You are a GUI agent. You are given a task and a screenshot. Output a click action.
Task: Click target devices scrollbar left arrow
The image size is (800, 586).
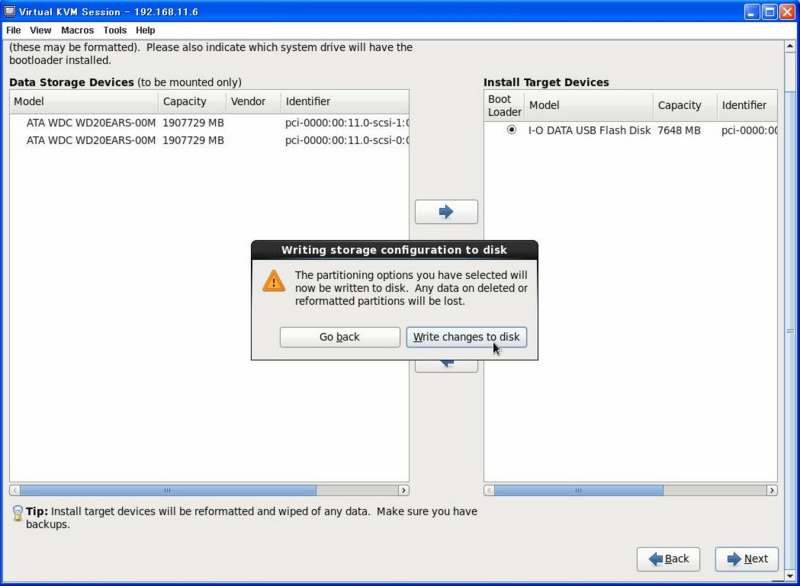tap(489, 490)
